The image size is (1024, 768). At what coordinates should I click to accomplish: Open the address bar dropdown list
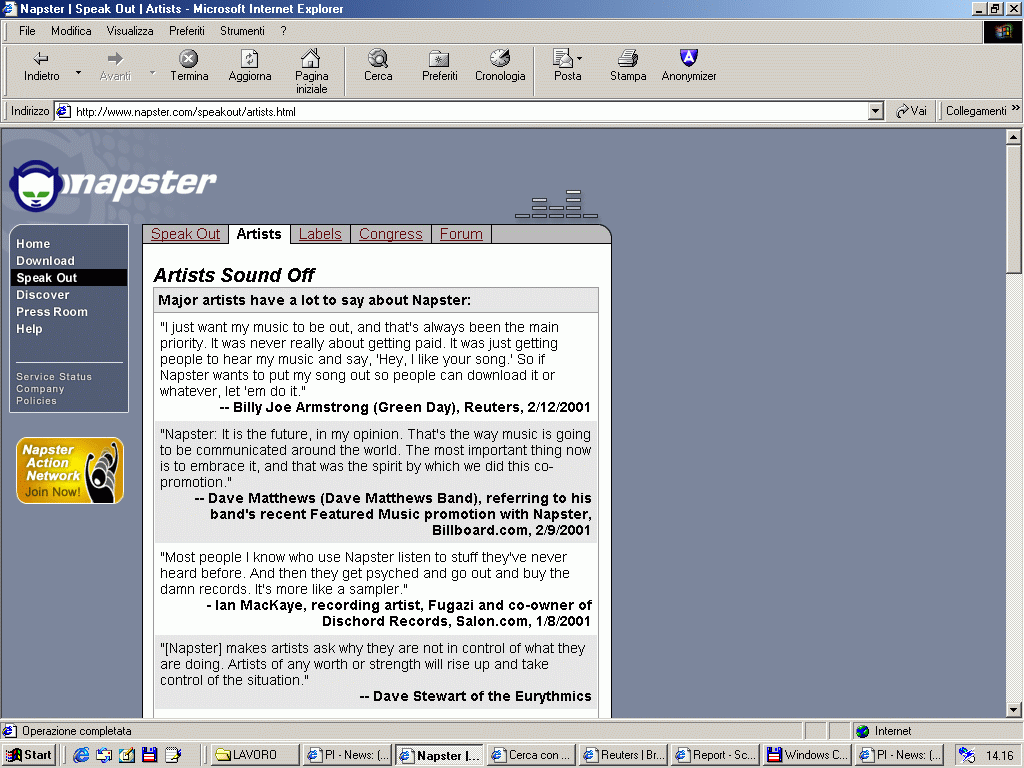[x=876, y=112]
